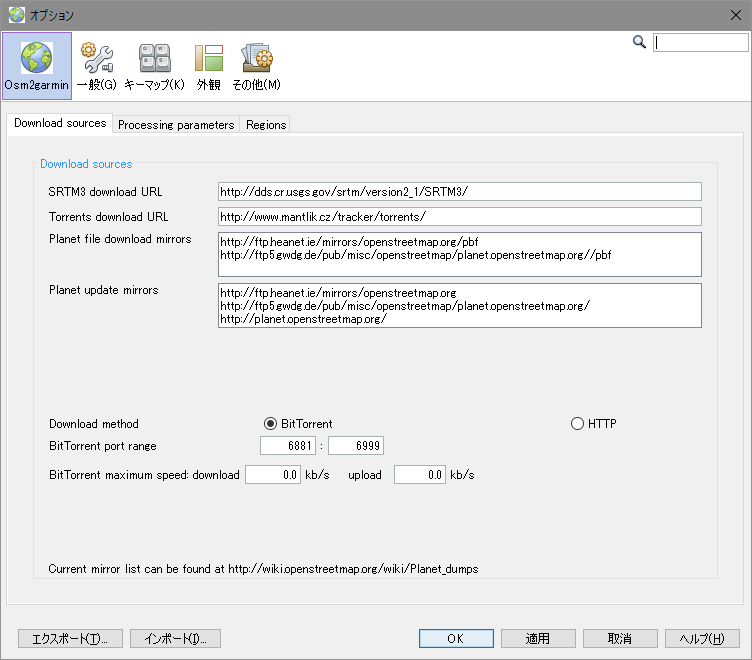Click the SRTM3 download URL field
Screen dimensions: 752x660
pyautogui.click(x=459, y=191)
